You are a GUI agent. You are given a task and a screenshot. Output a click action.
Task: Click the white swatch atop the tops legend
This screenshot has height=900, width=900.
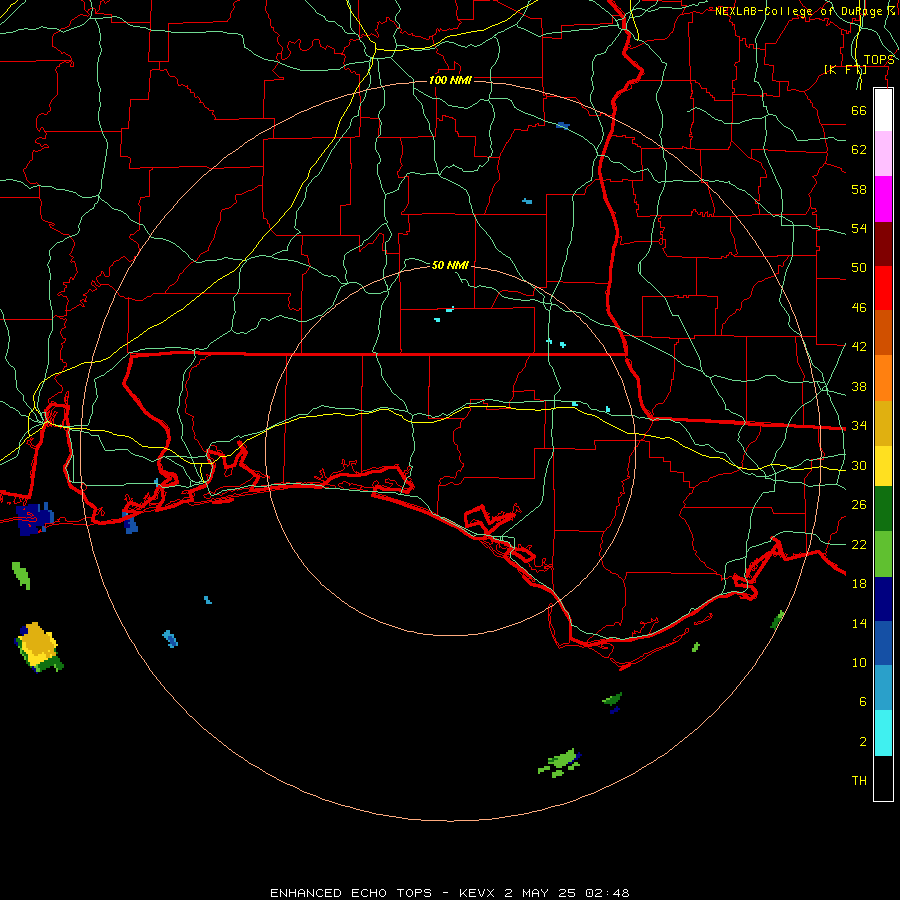[x=883, y=110]
